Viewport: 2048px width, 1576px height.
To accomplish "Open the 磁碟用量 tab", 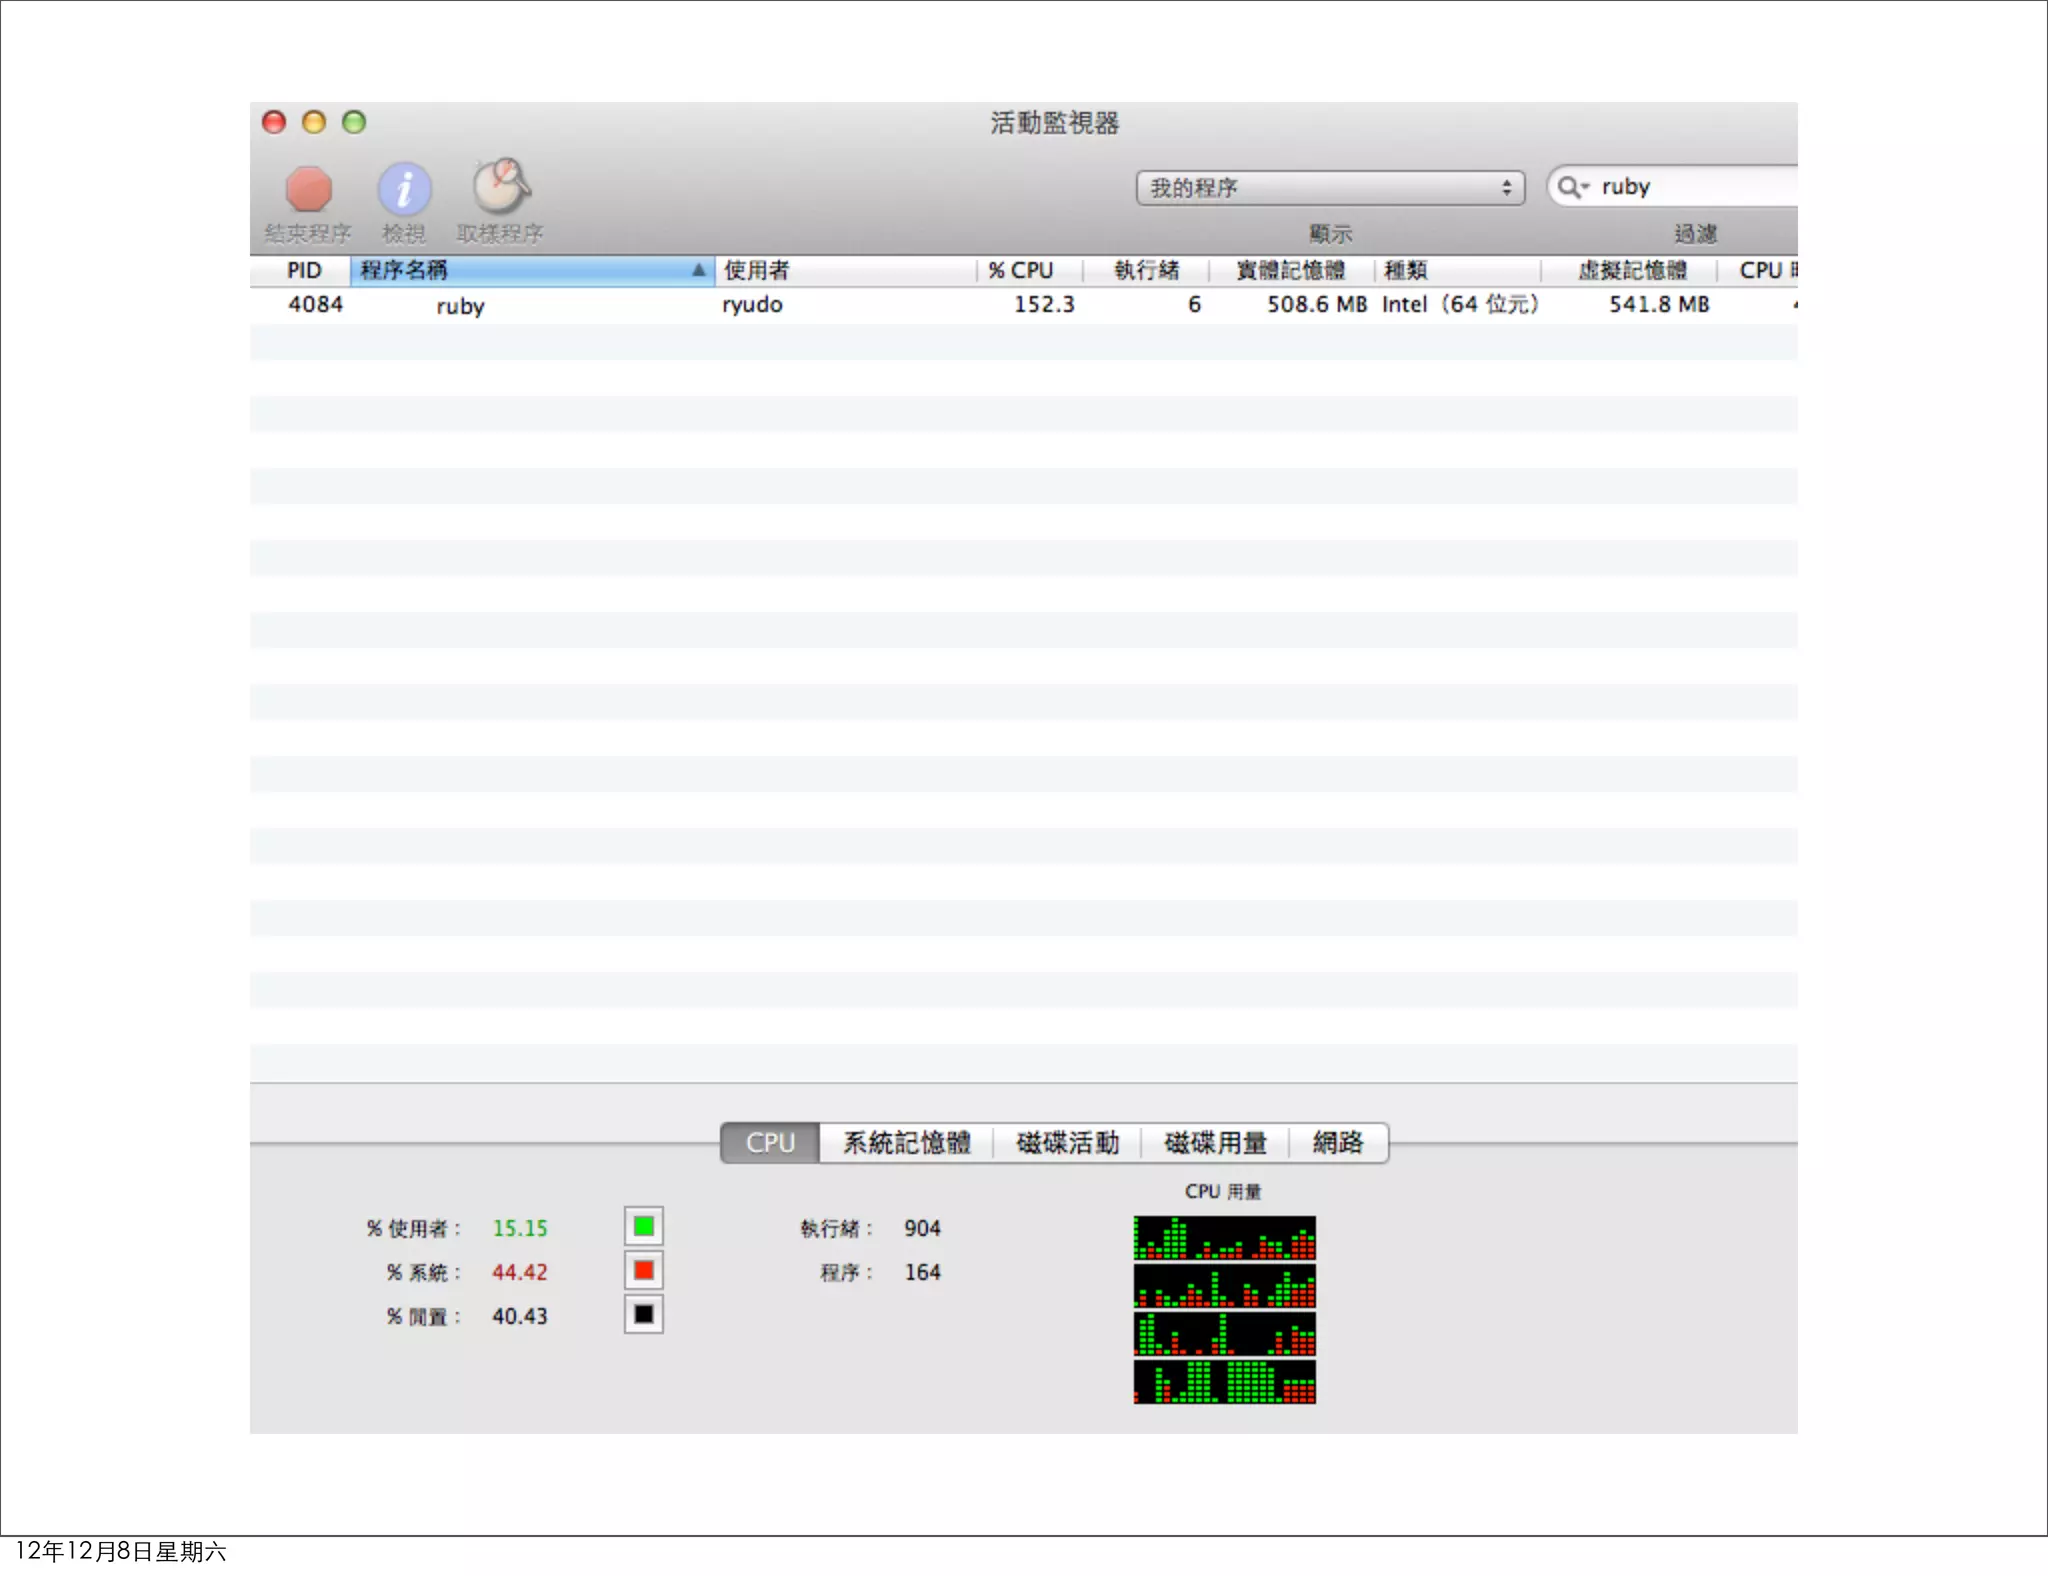I will (x=1215, y=1143).
